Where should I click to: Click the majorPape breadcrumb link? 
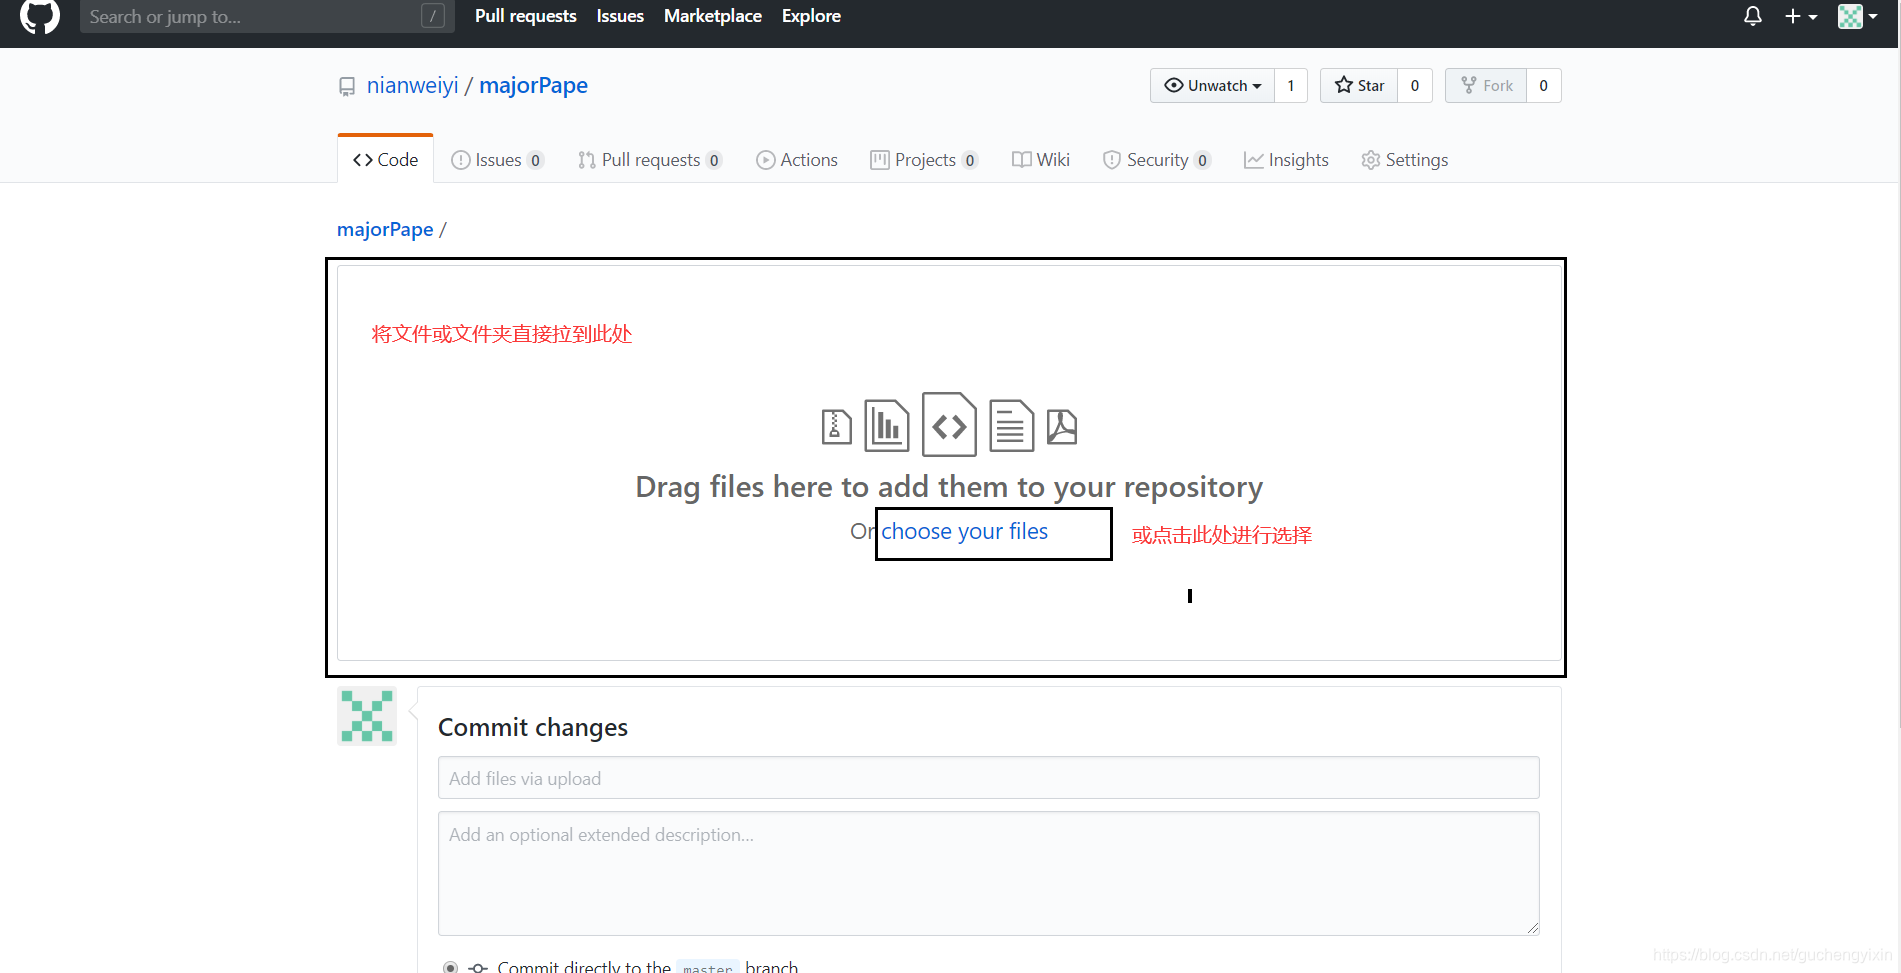click(x=385, y=230)
